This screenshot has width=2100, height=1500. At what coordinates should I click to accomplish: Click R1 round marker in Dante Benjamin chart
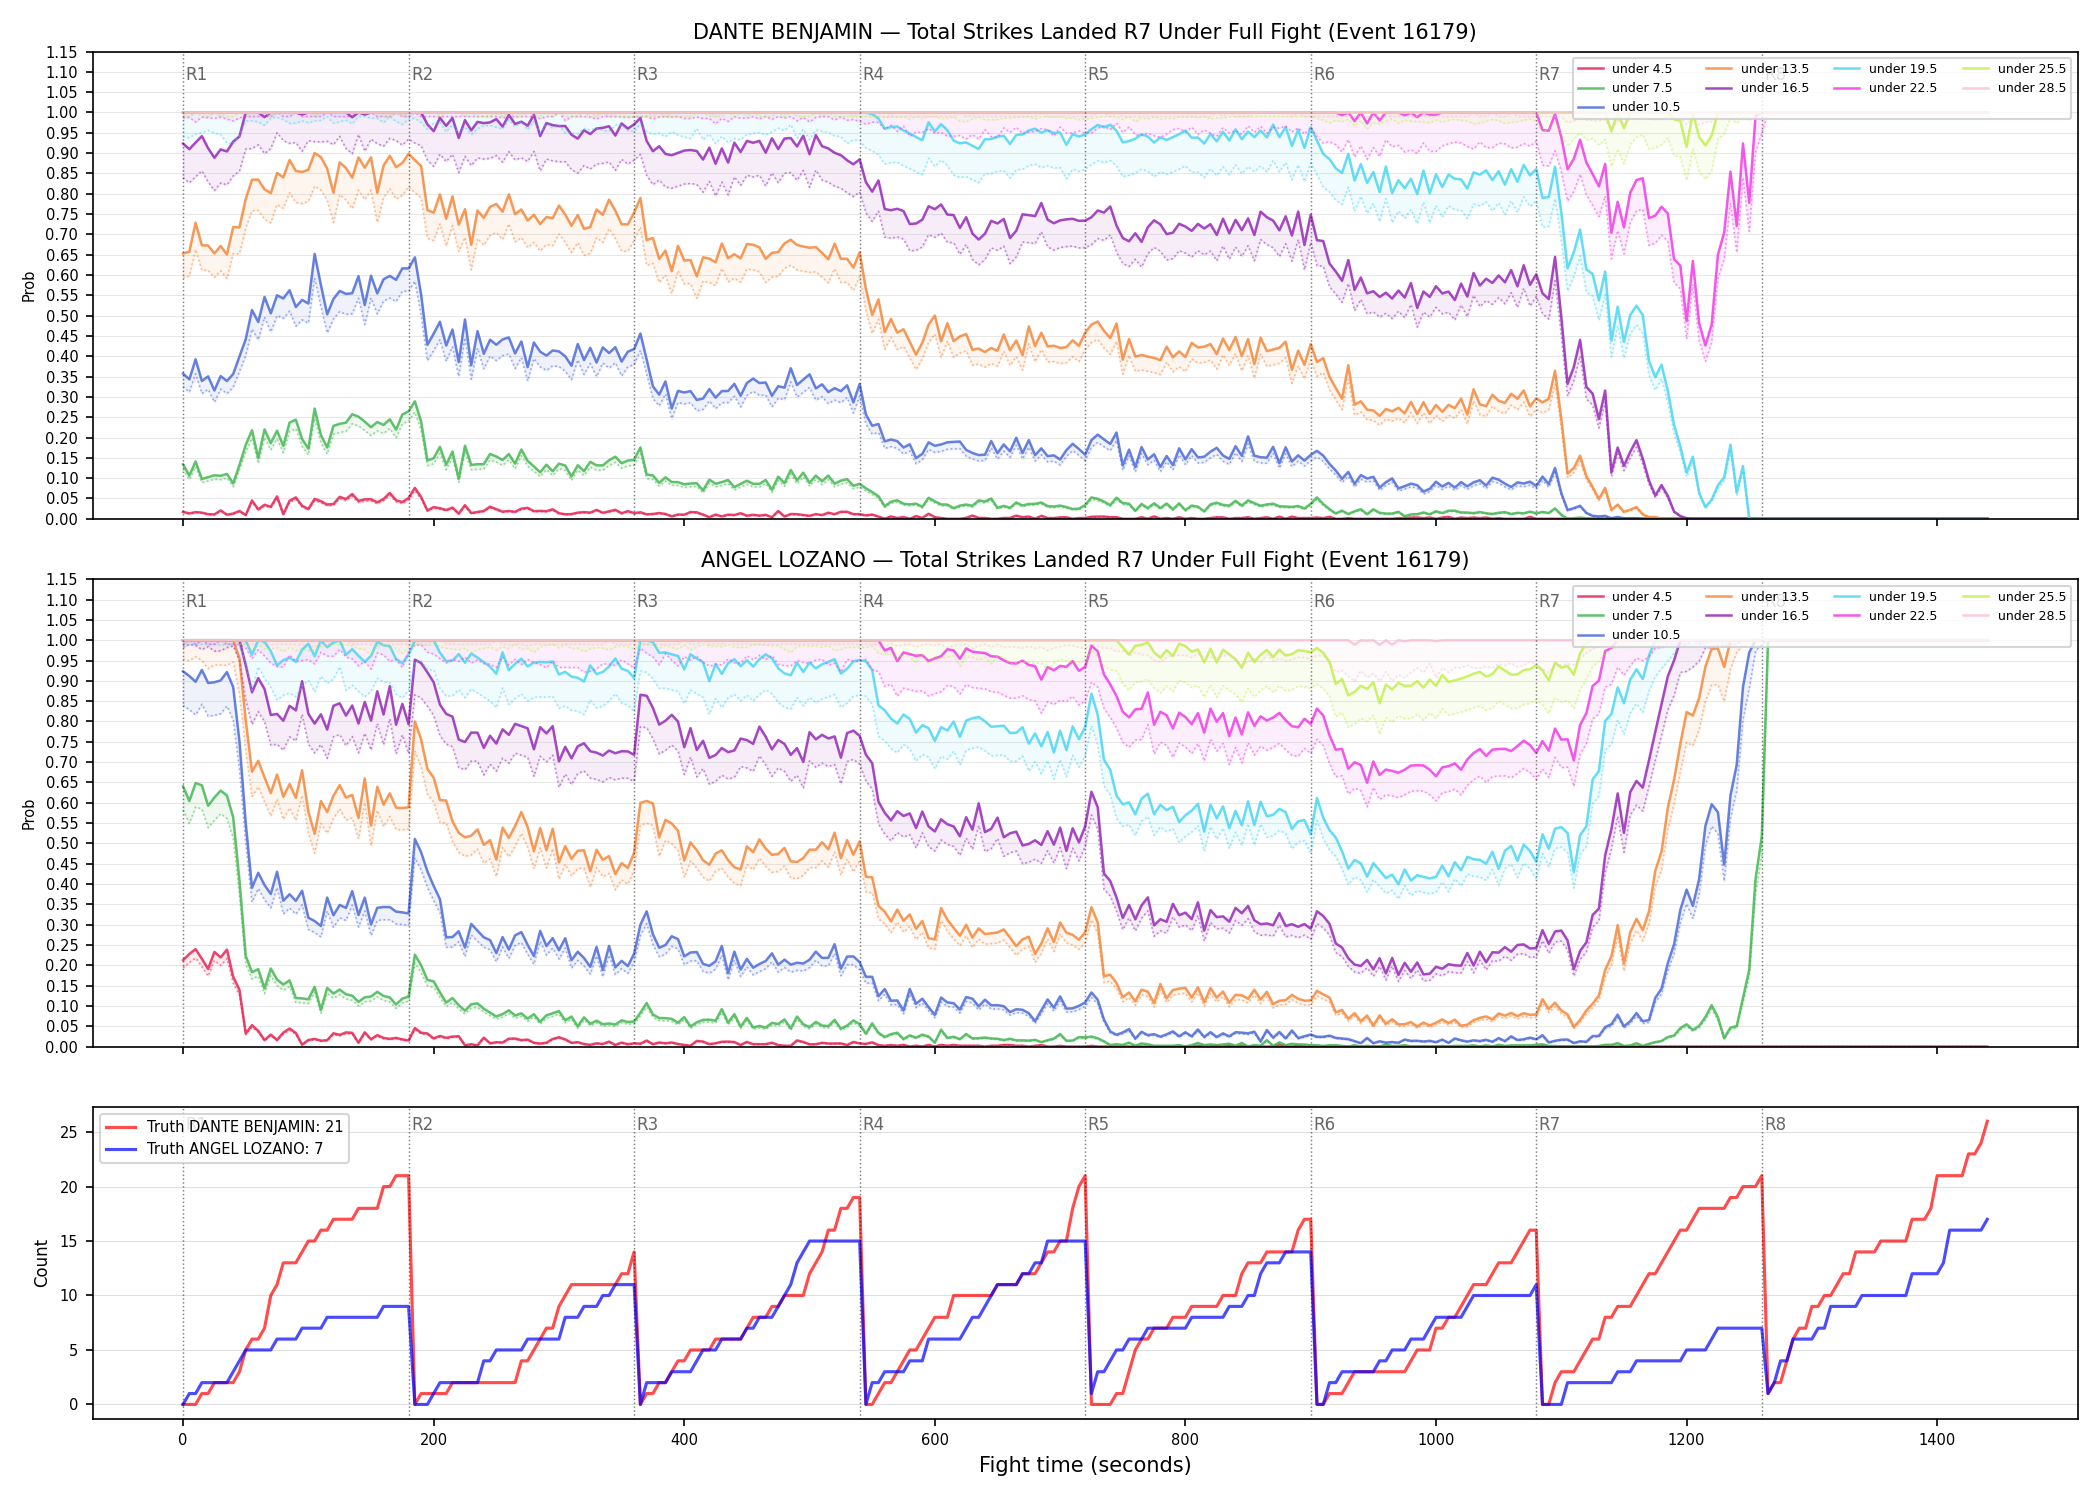196,74
